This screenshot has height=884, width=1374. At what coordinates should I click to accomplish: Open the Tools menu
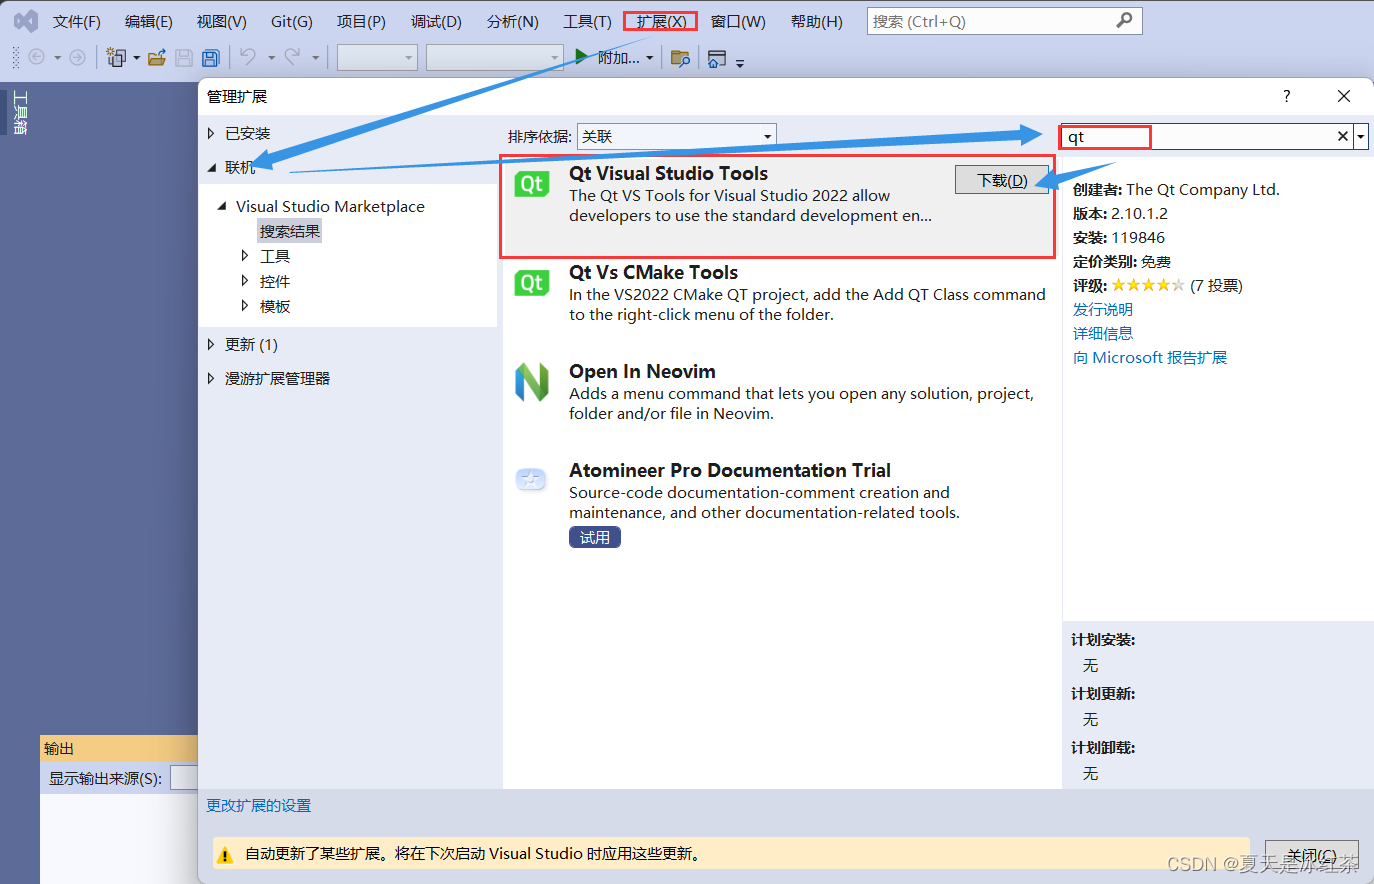[587, 21]
